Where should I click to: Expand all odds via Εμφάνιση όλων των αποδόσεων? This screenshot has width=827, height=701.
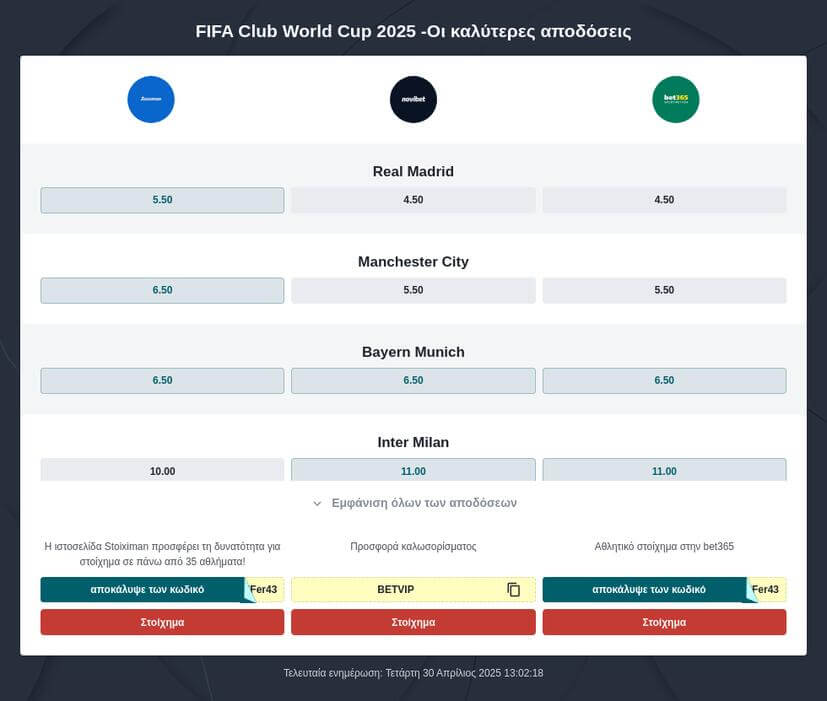tap(423, 503)
